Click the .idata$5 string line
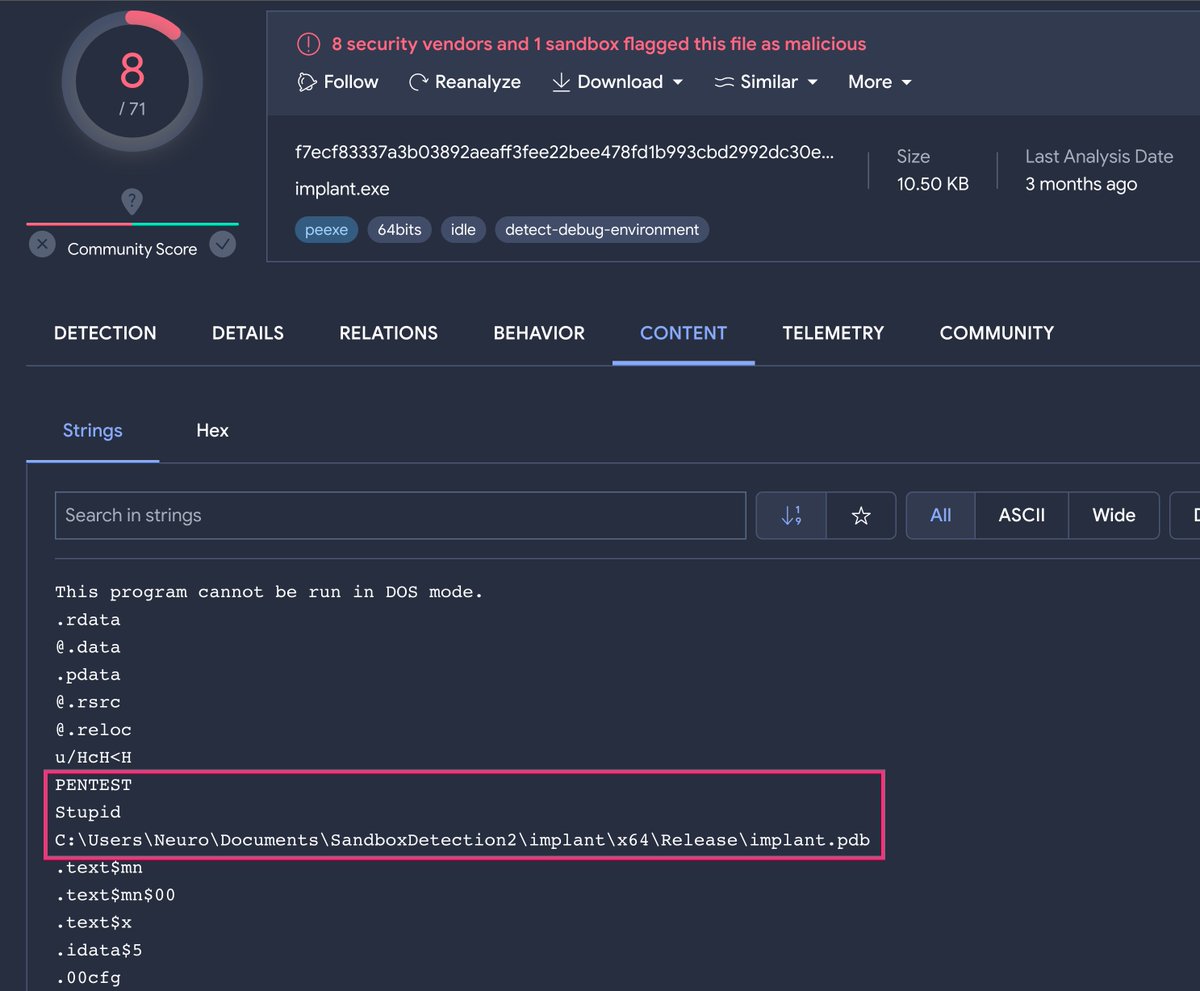The width and height of the screenshot is (1200, 991). tap(99, 950)
